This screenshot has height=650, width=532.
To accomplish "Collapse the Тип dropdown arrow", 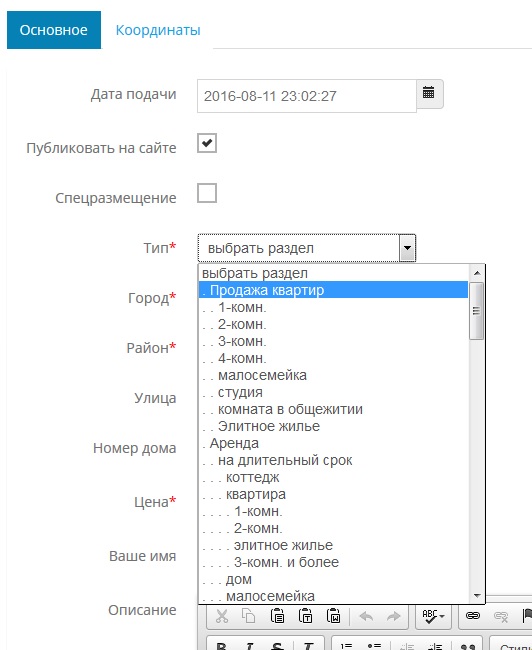I will (x=407, y=248).
